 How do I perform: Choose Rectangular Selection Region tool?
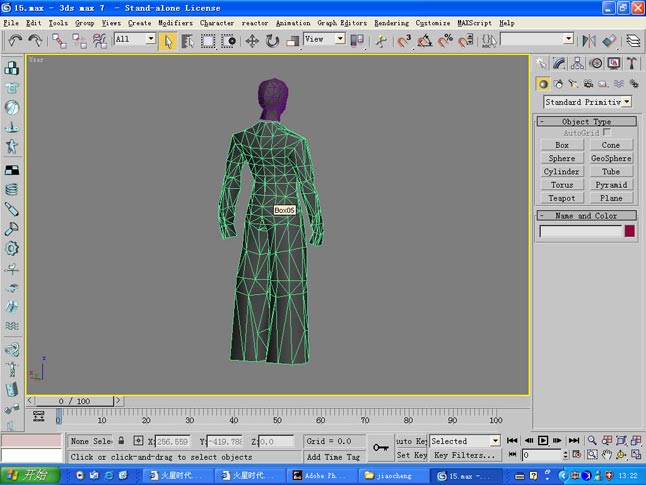pyautogui.click(x=208, y=41)
